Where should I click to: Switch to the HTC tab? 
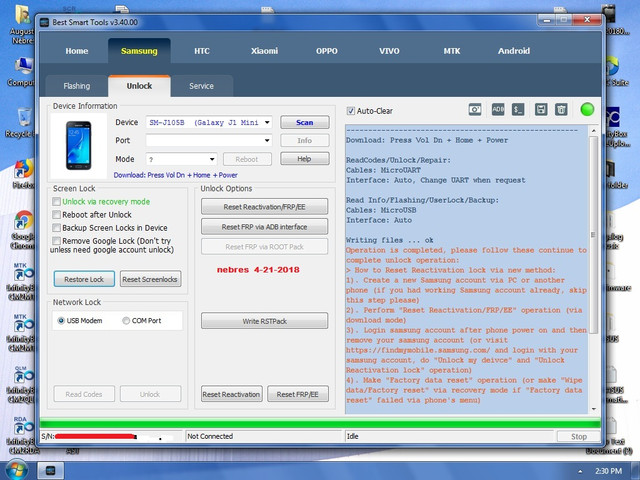pyautogui.click(x=202, y=51)
